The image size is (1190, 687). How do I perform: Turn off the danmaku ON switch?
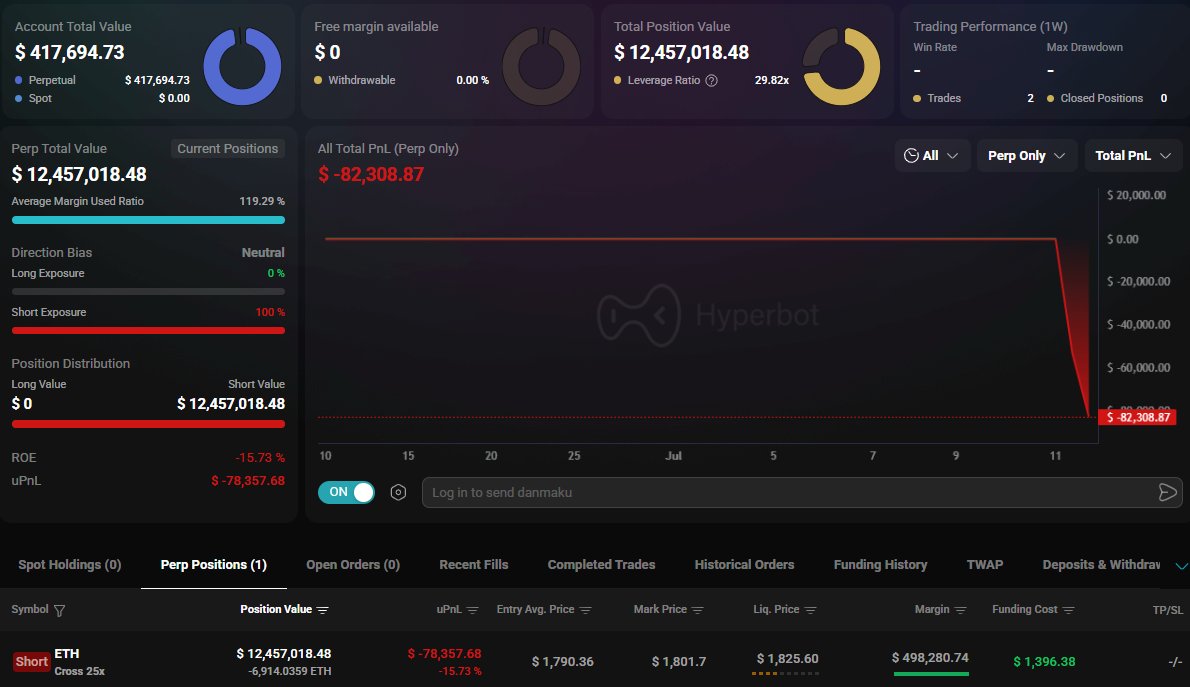pyautogui.click(x=346, y=493)
